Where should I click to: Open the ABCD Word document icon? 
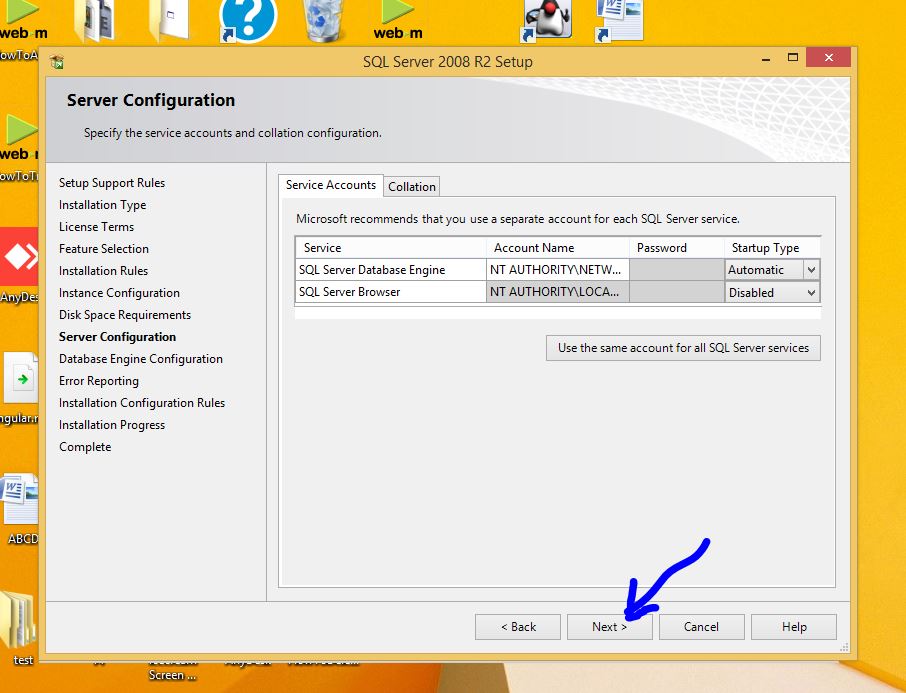point(20,500)
